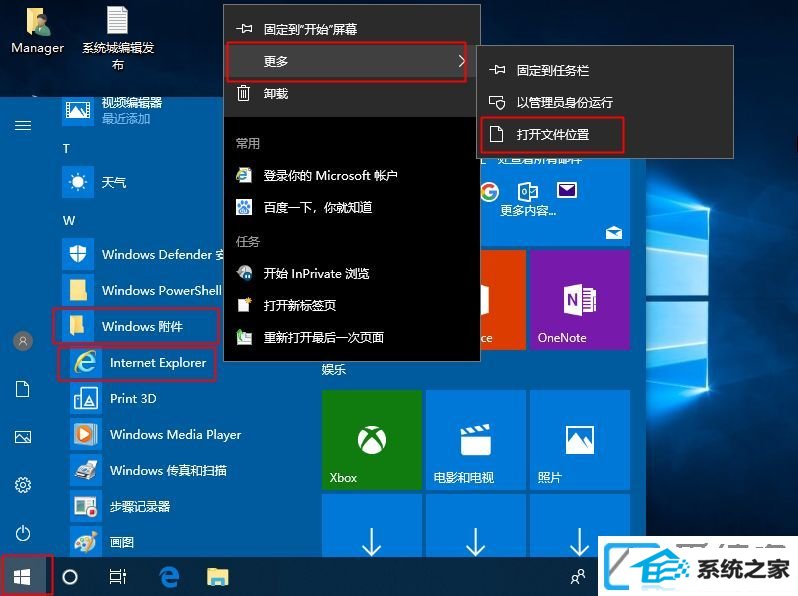798x596 pixels.
Task: Select 开始 InPrivate 浏览 task
Action: coord(352,273)
